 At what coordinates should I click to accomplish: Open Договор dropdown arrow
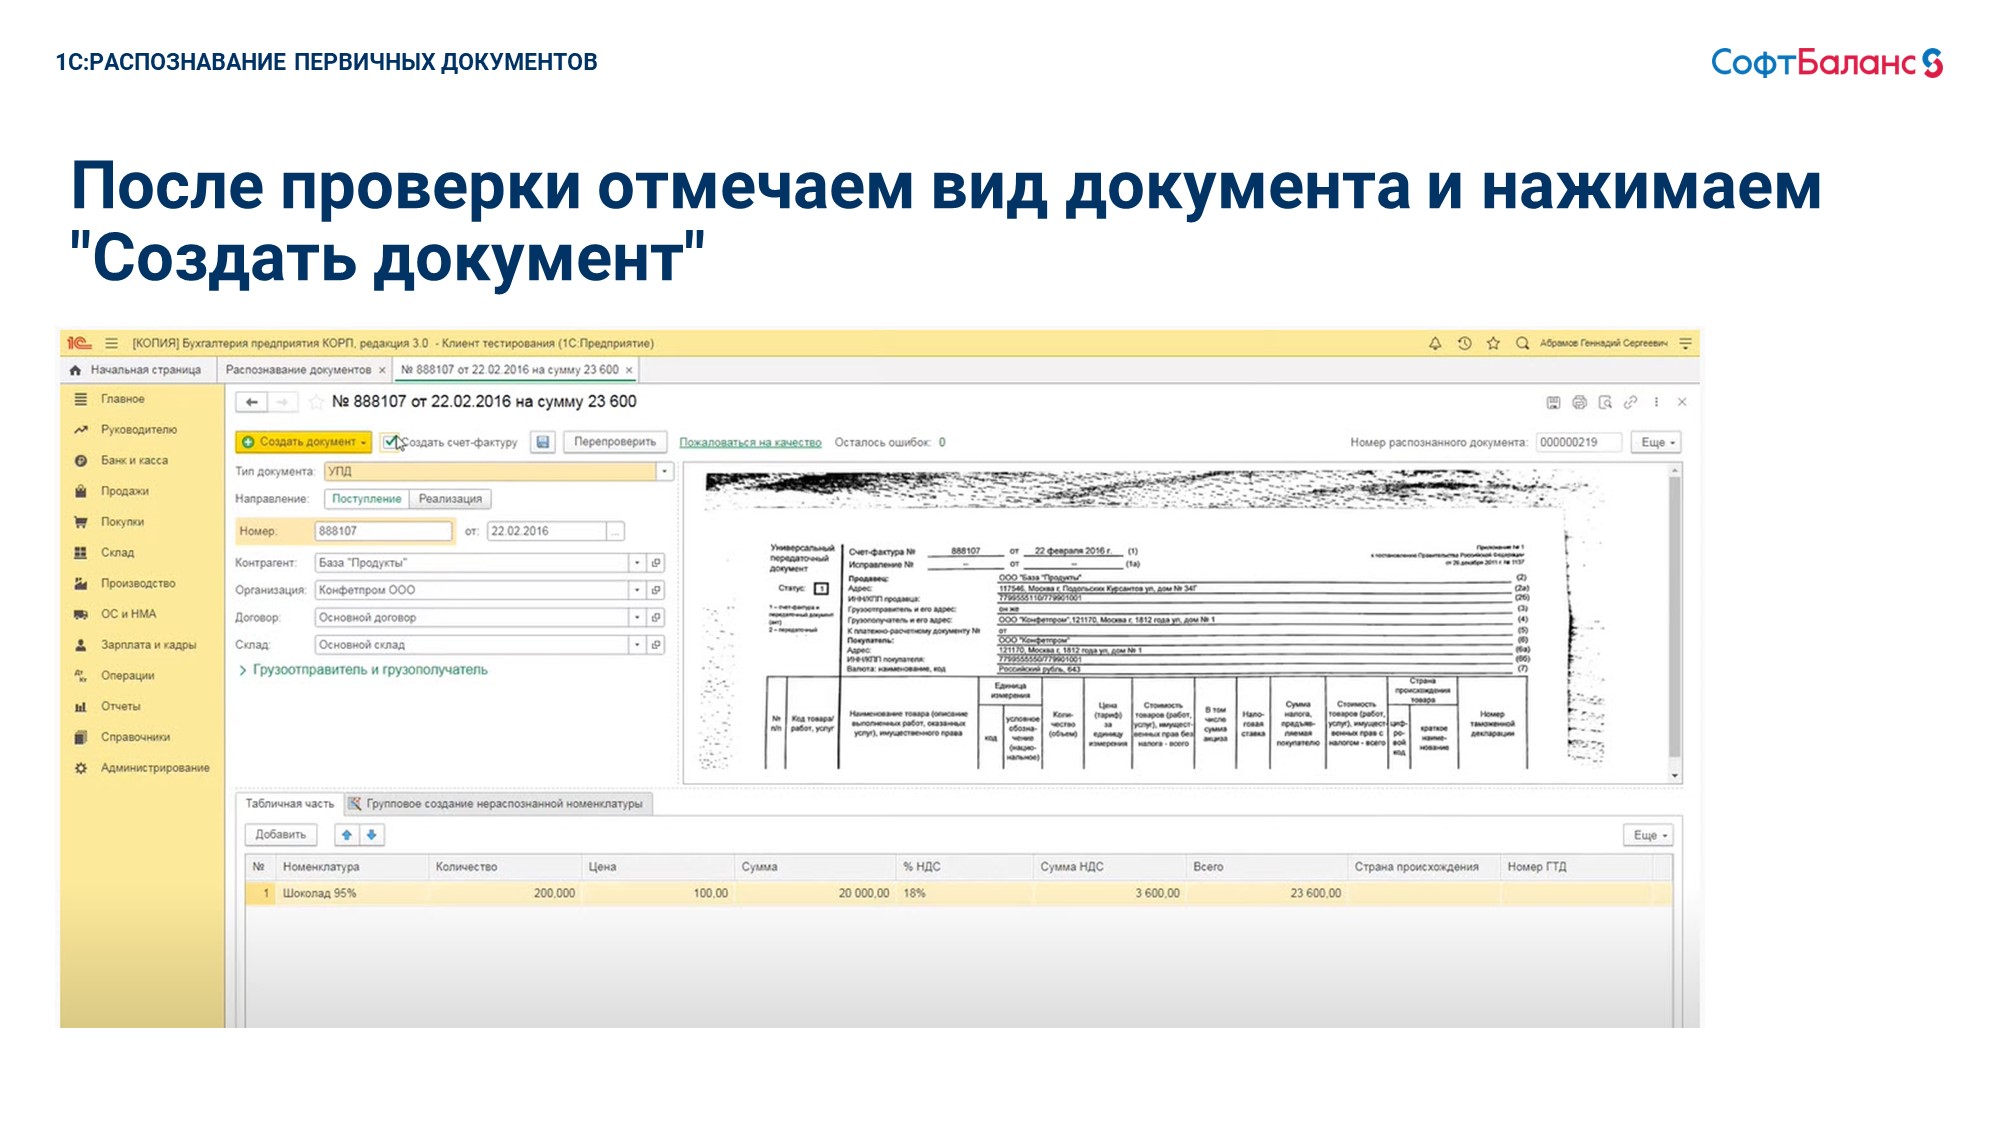coord(637,618)
